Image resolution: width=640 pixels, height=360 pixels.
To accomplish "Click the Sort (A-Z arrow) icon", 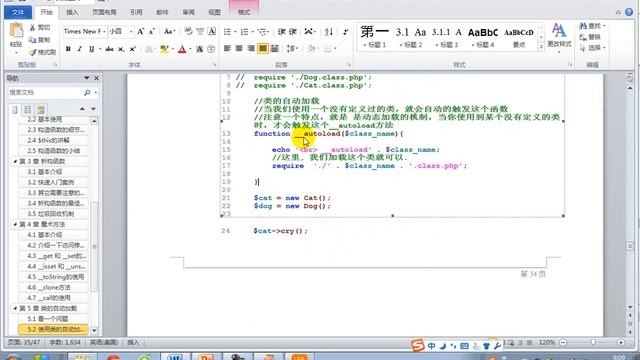I will 329,32.
